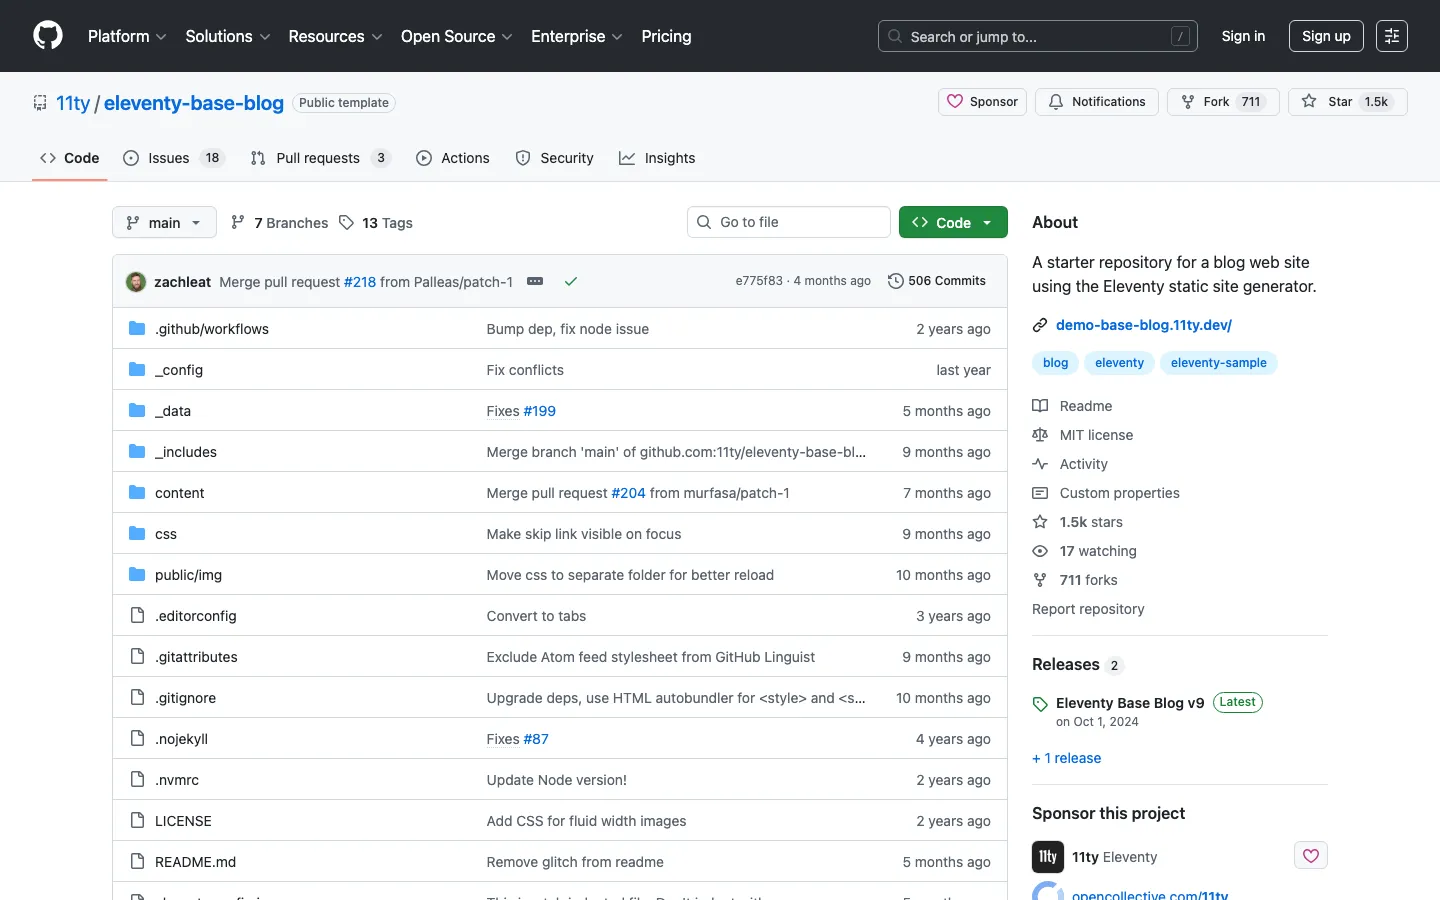Open the command palette icon in header

click(1392, 36)
